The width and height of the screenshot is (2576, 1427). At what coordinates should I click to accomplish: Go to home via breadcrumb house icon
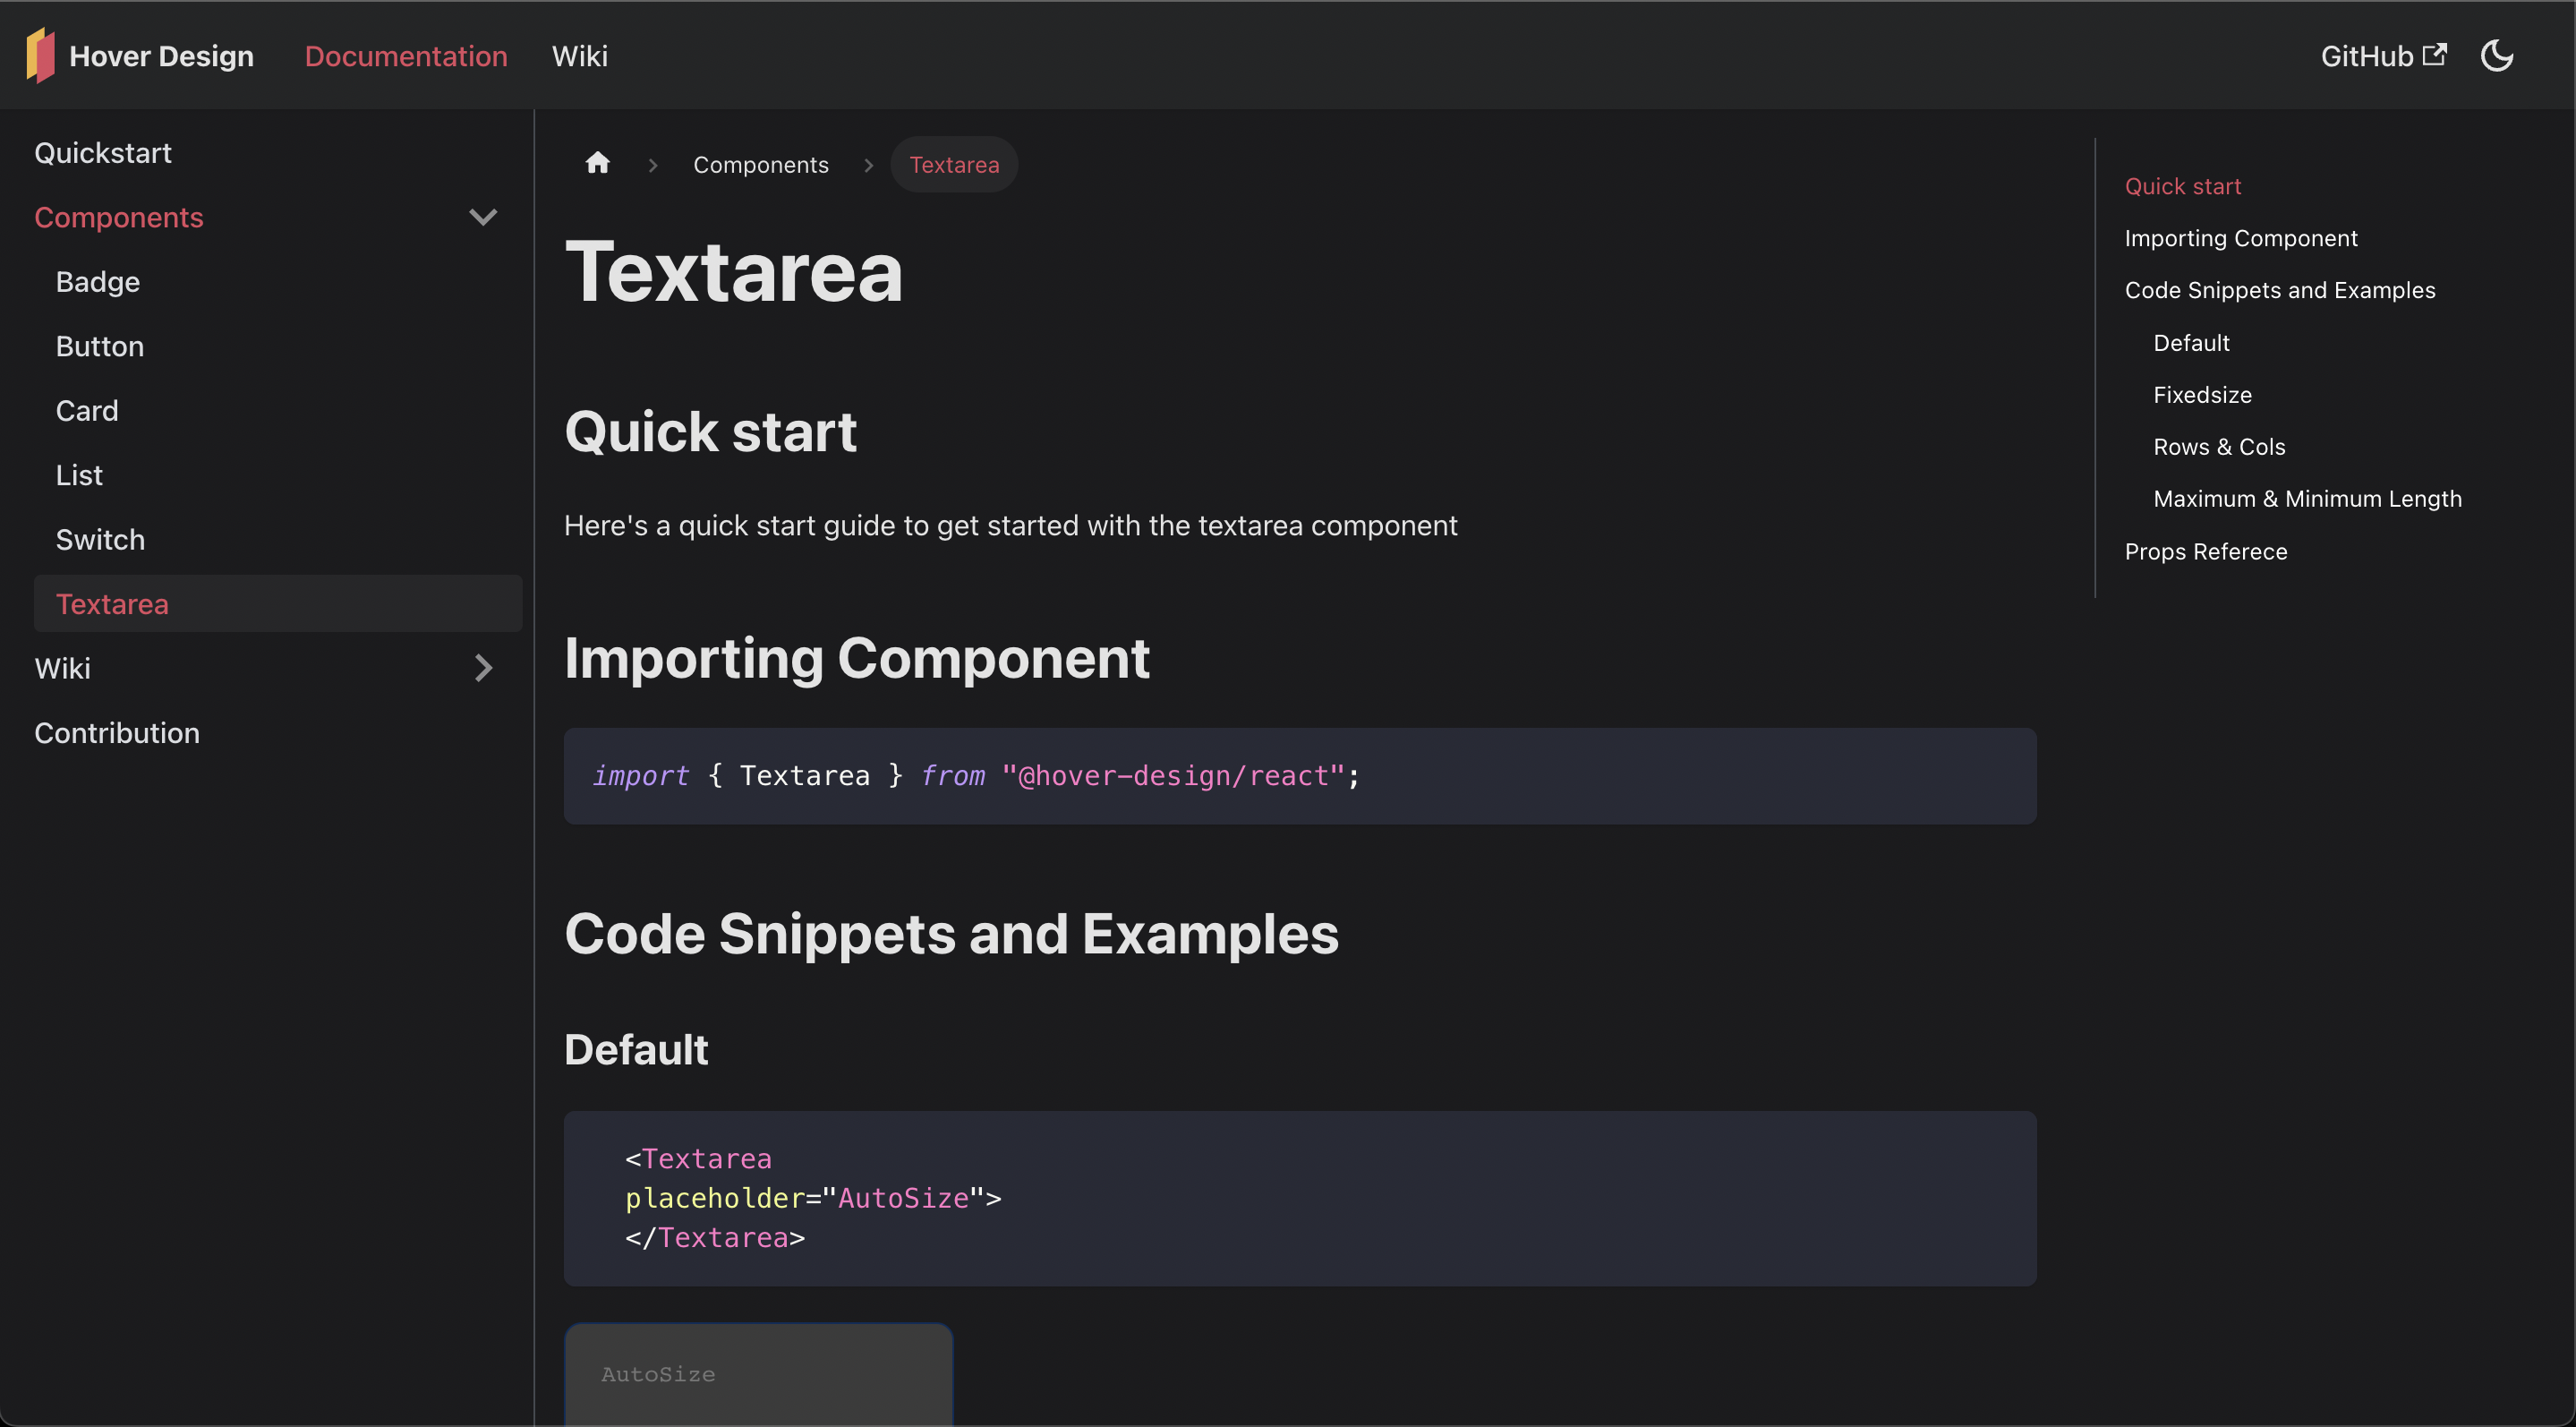point(597,163)
